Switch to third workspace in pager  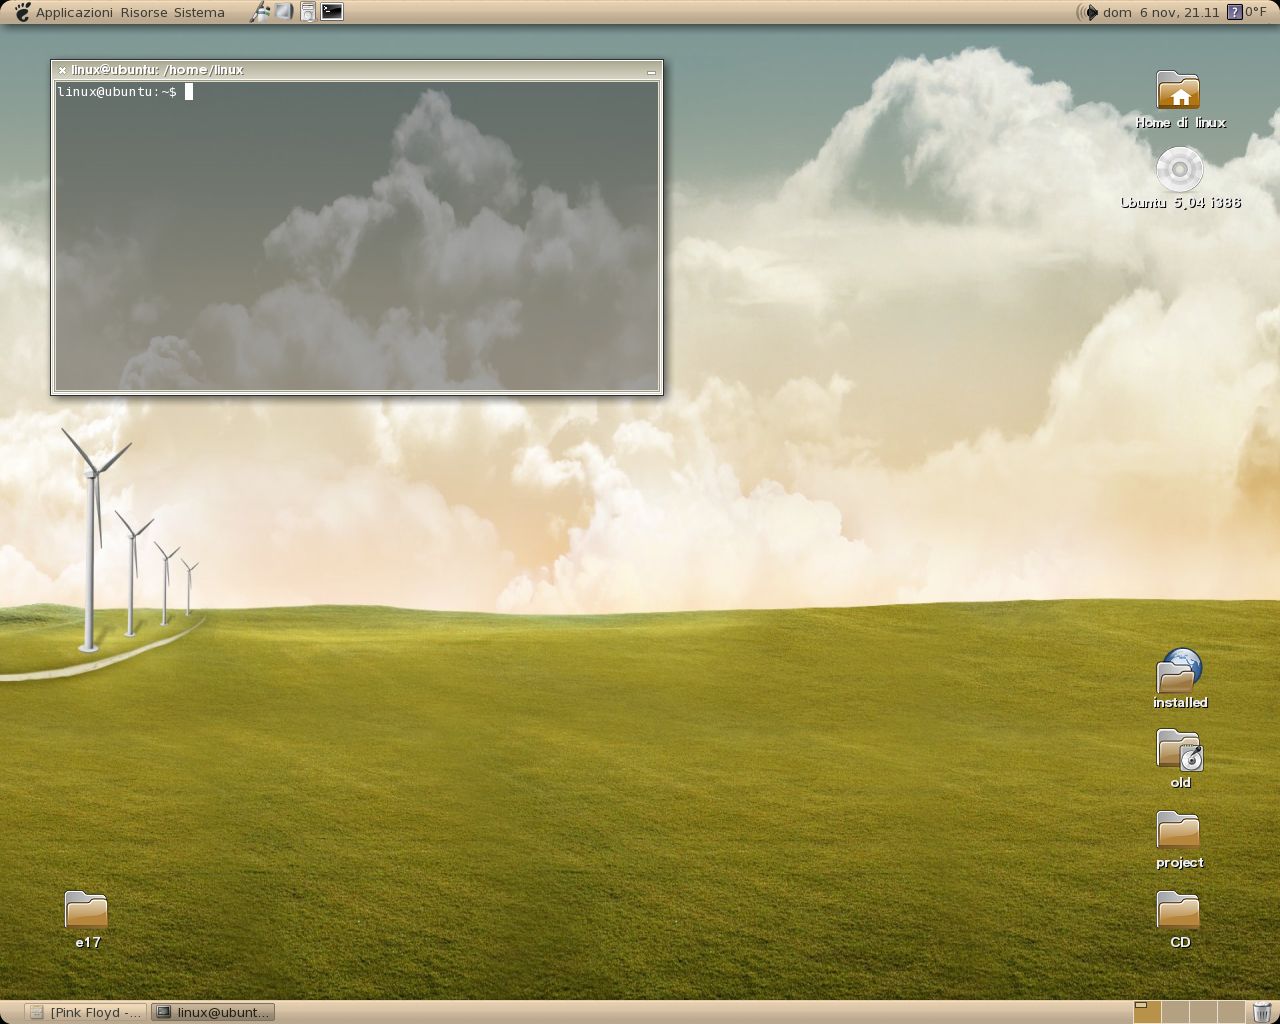point(1203,1012)
